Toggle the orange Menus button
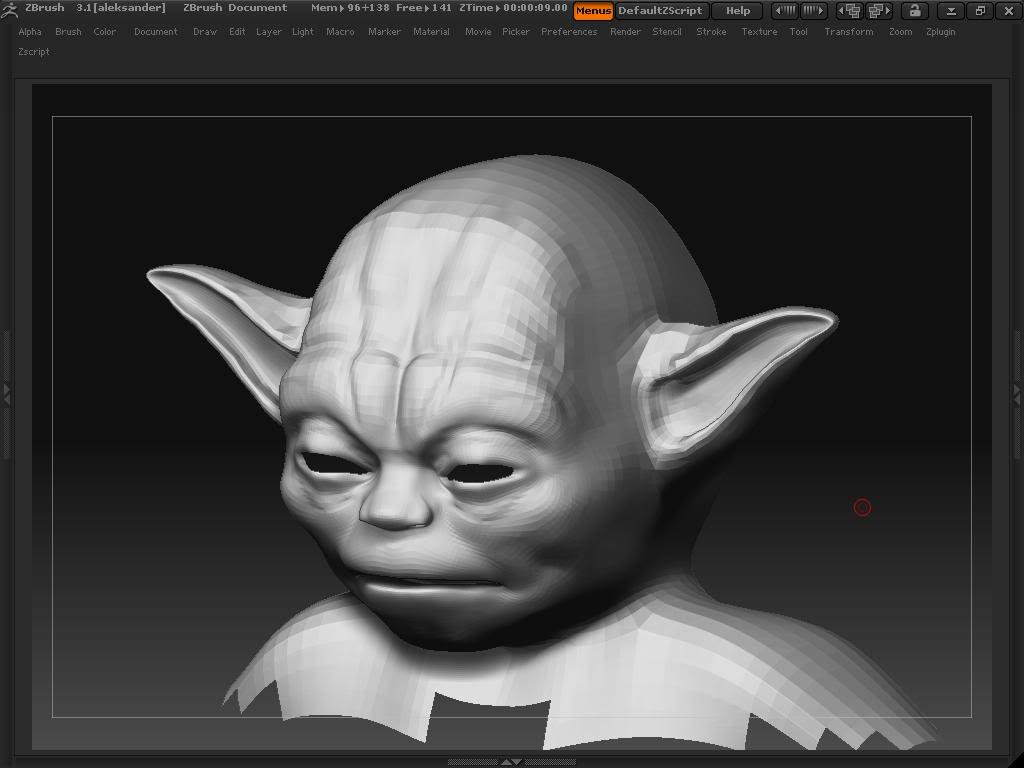This screenshot has width=1024, height=768. (x=593, y=10)
